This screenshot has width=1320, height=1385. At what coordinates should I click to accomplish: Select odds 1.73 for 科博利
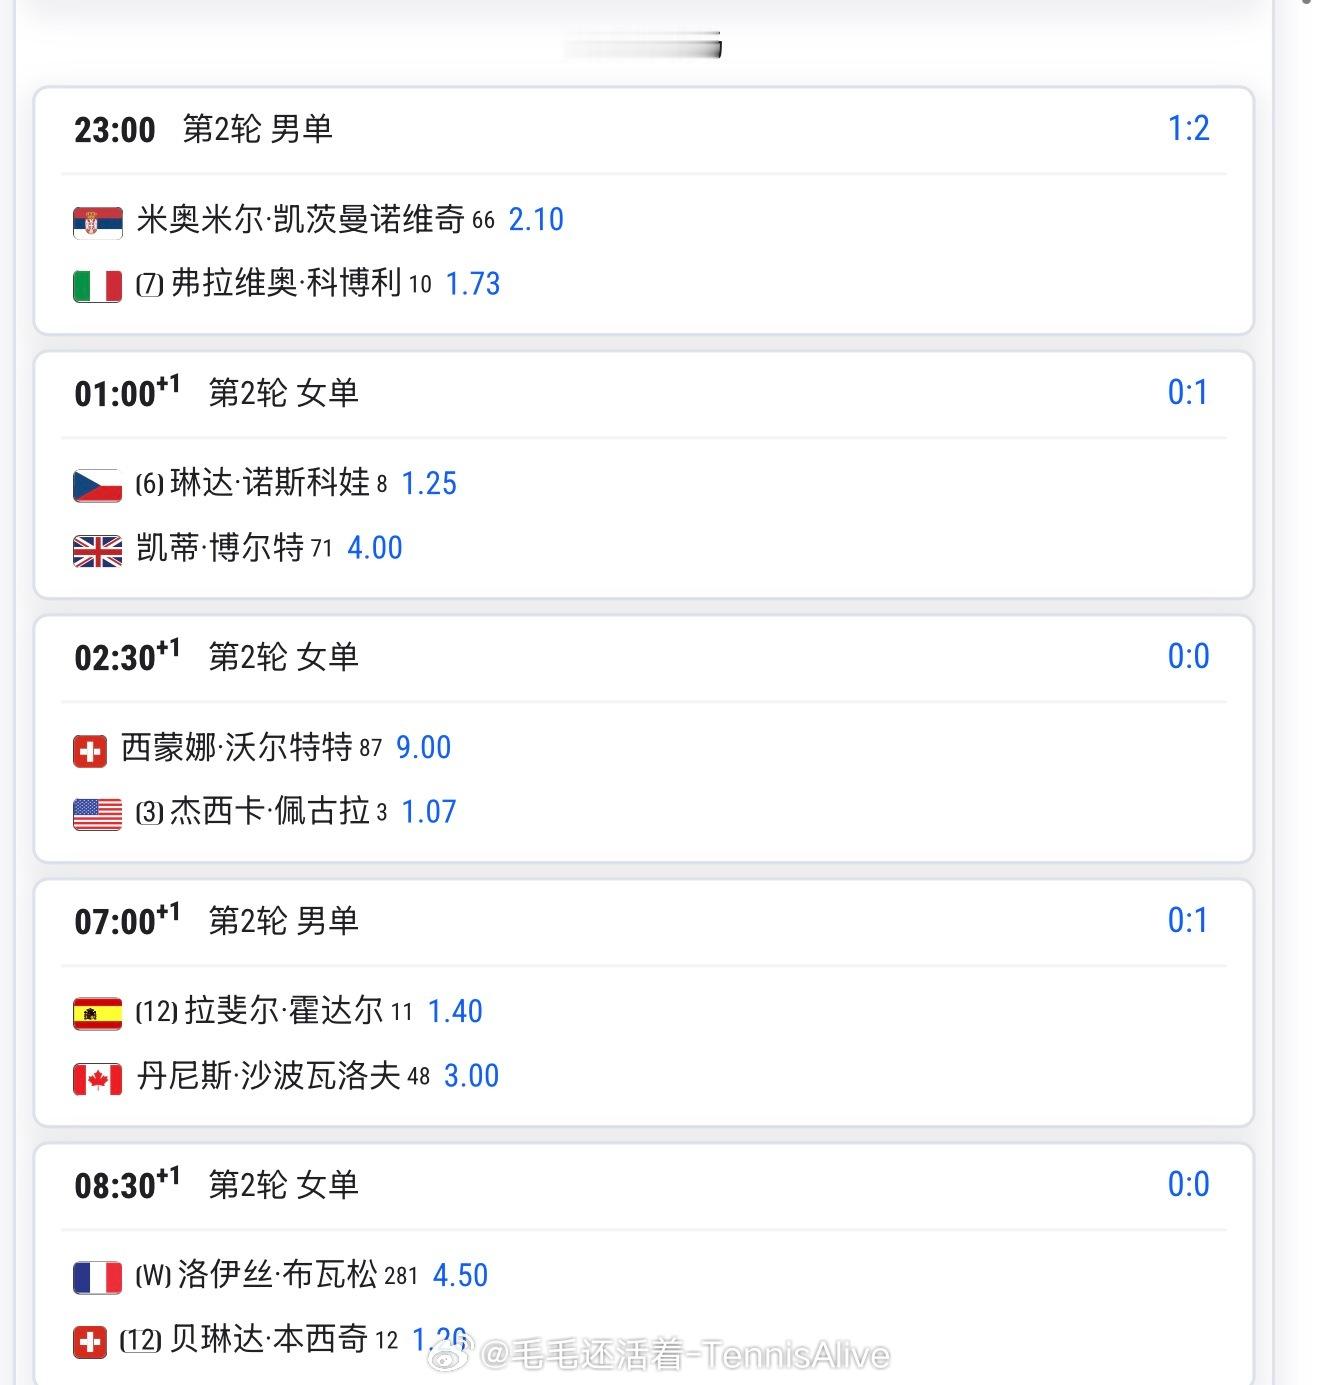coord(473,284)
